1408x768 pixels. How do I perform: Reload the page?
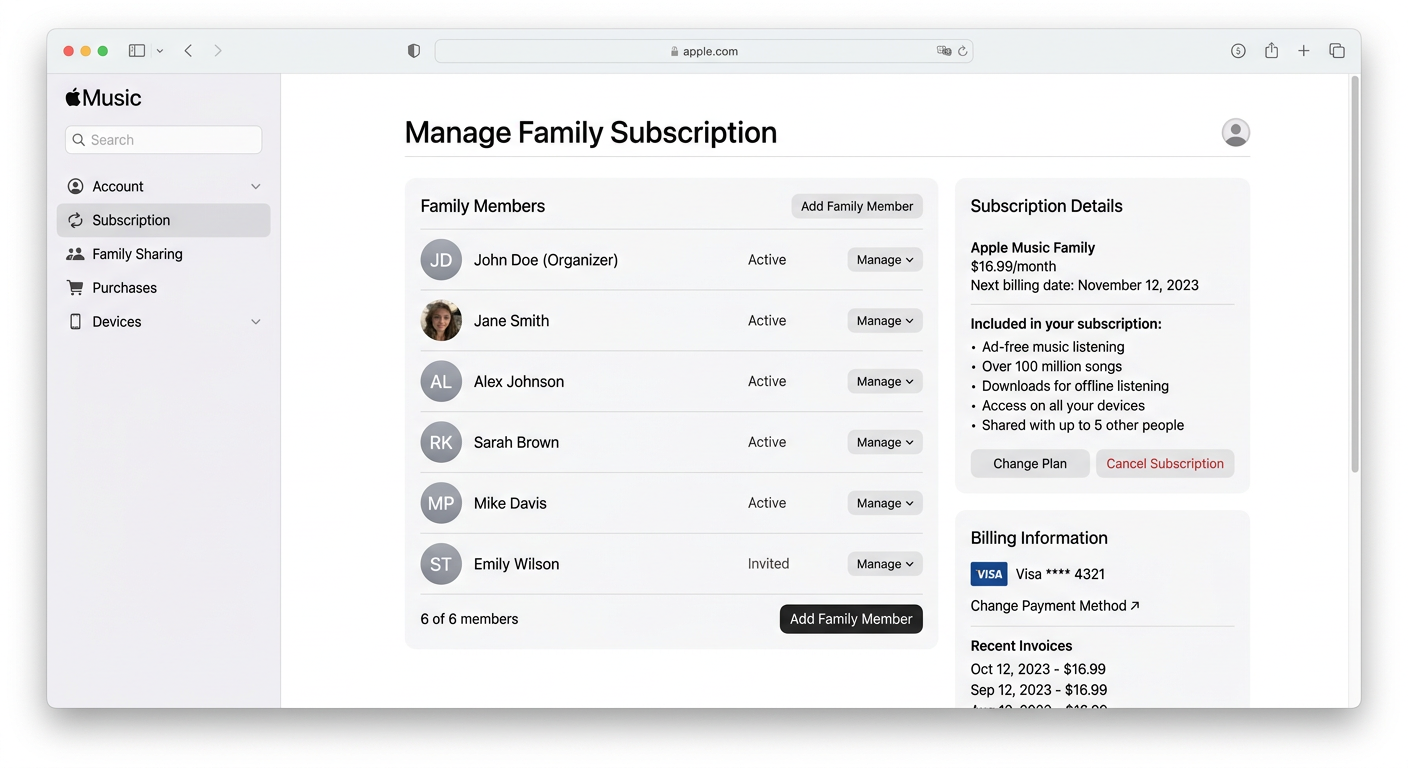tap(963, 51)
